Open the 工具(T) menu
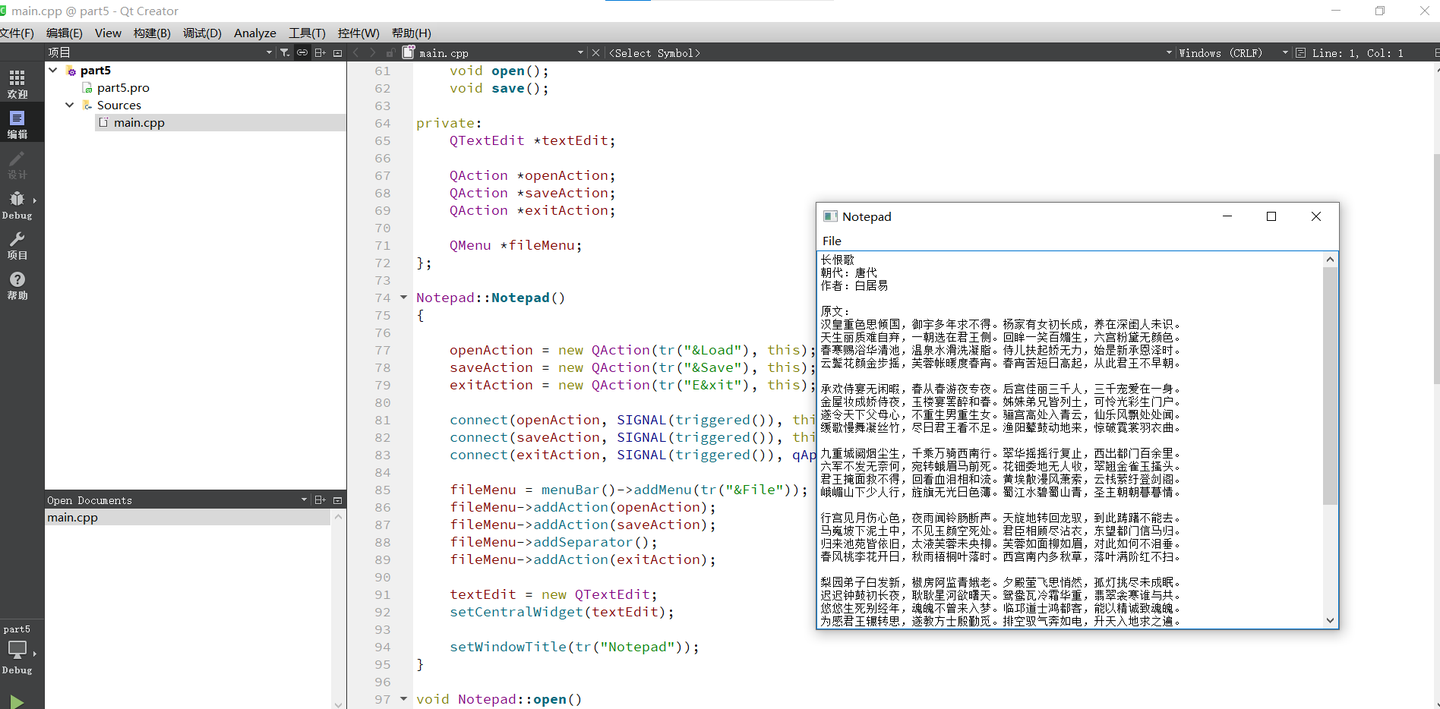This screenshot has width=1440, height=709. tap(307, 33)
